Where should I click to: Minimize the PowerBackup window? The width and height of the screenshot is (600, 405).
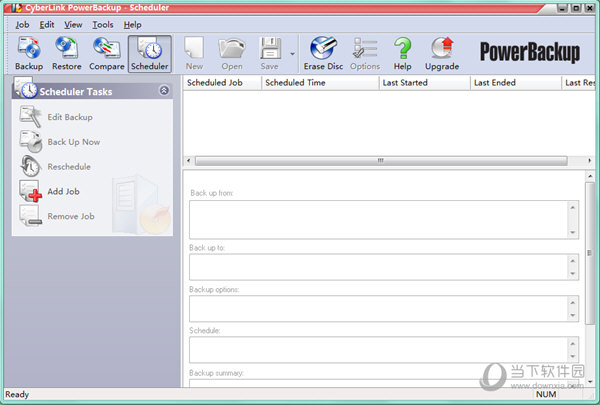[x=562, y=8]
